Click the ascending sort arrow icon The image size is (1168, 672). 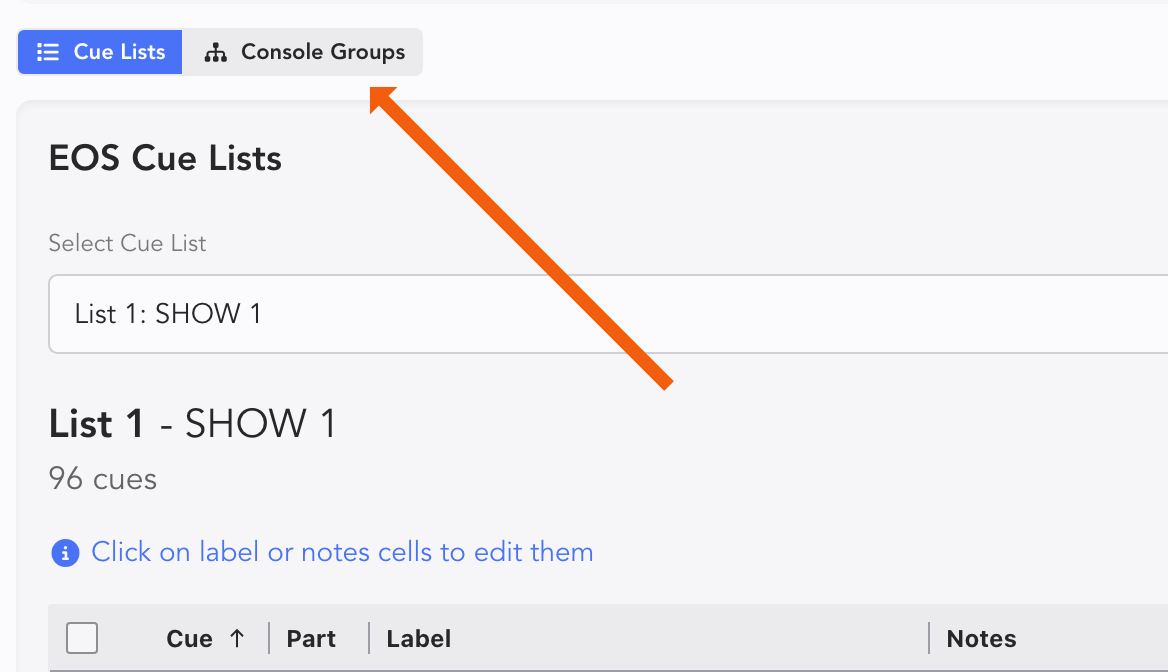(237, 638)
